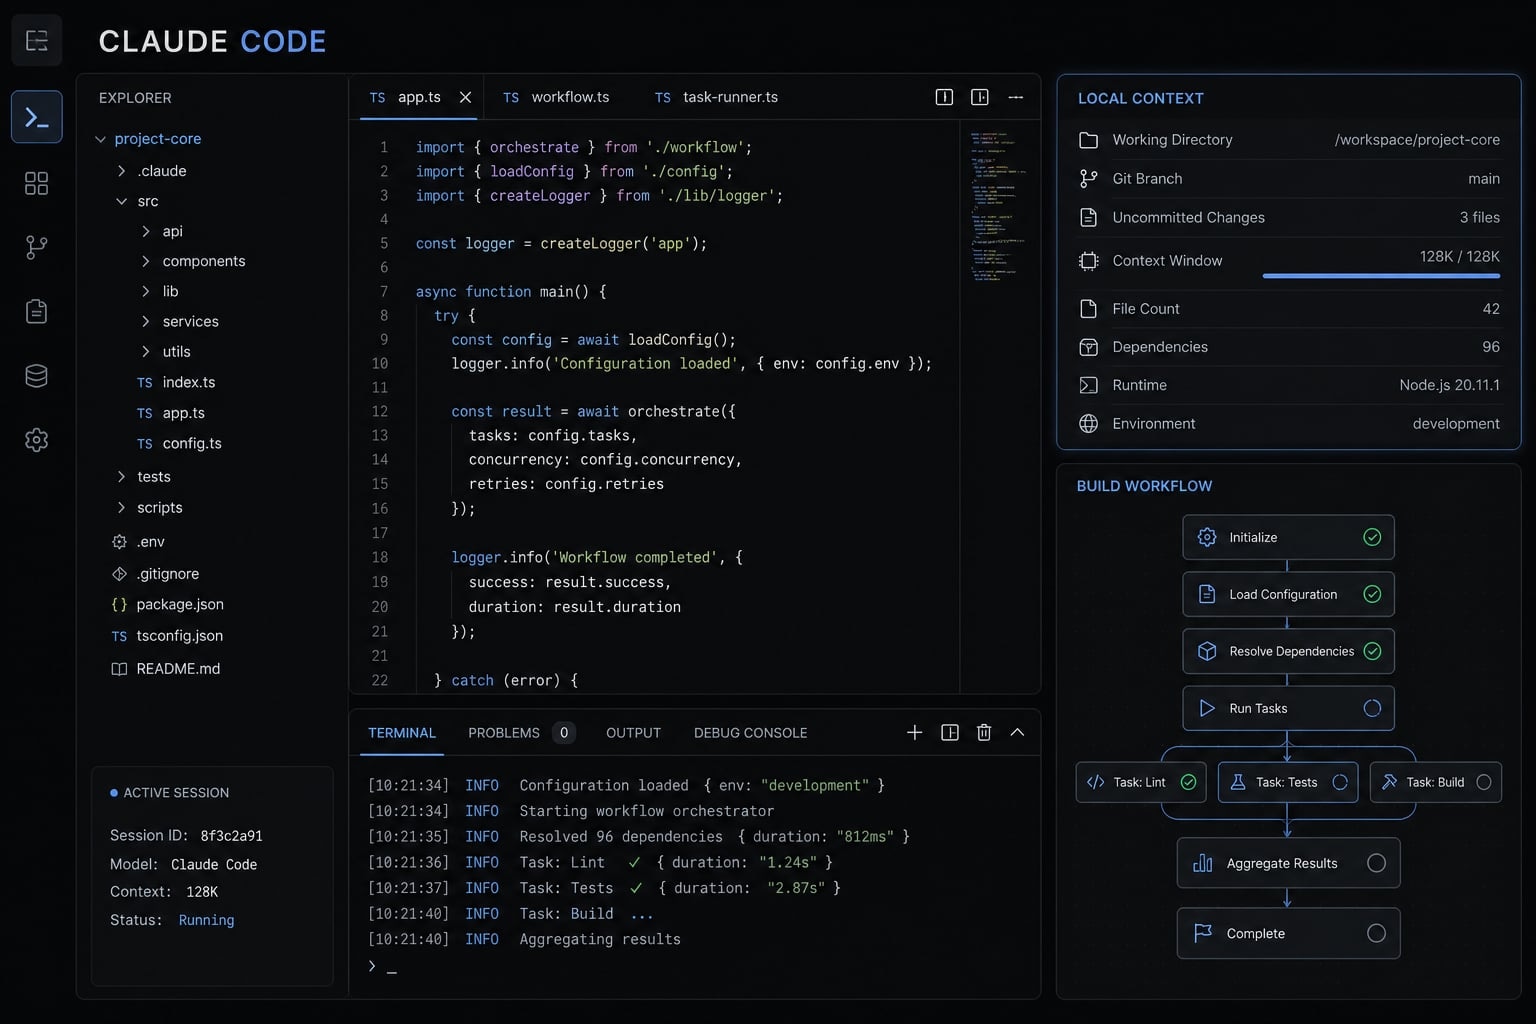Screen dimensions: 1536x1024
Task: Collapse the src folder
Action: coord(122,201)
